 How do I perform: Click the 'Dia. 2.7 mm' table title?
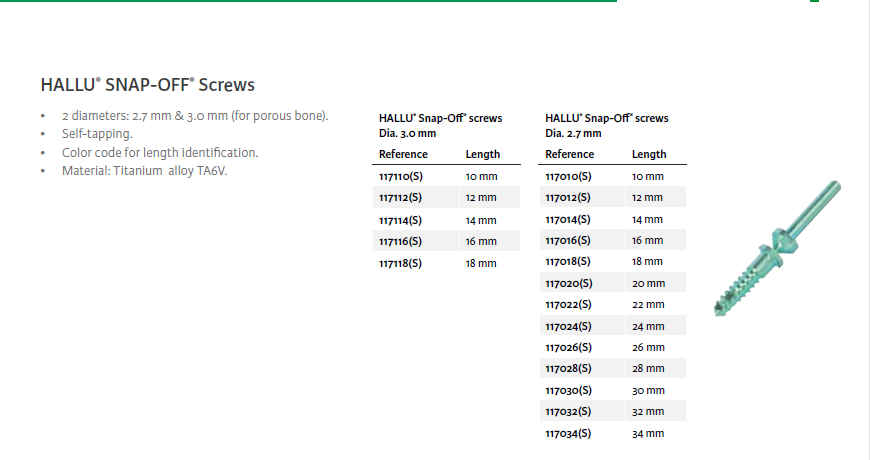tap(573, 133)
